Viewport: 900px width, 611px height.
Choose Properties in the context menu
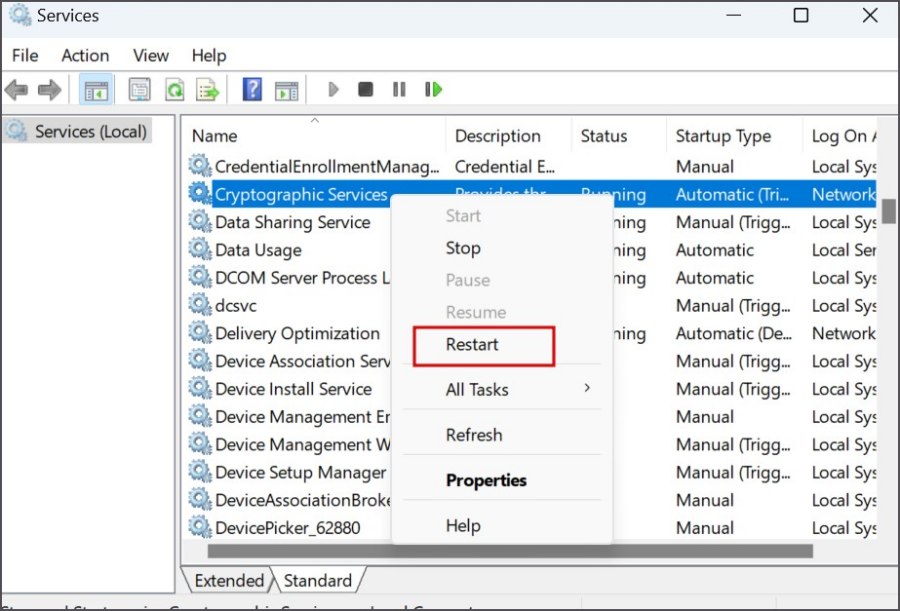(486, 480)
